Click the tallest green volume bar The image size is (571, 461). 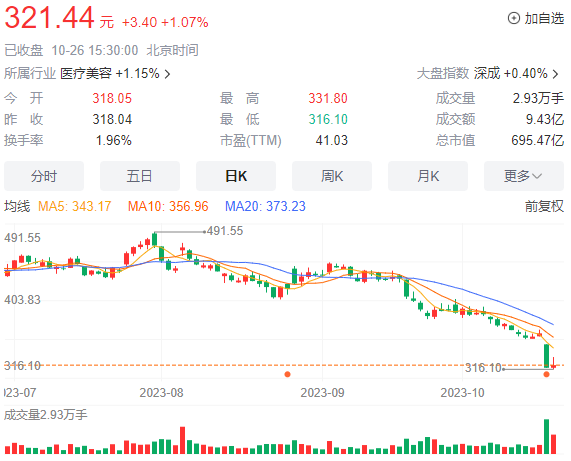(x=546, y=437)
